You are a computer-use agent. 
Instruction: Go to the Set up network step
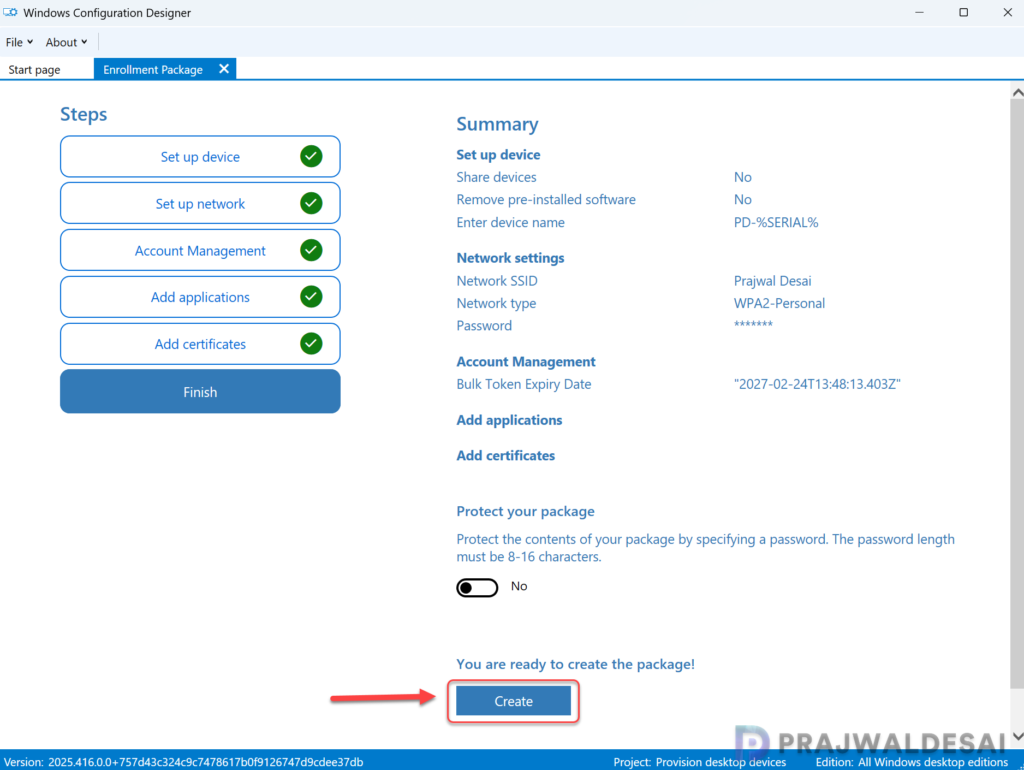[200, 204]
